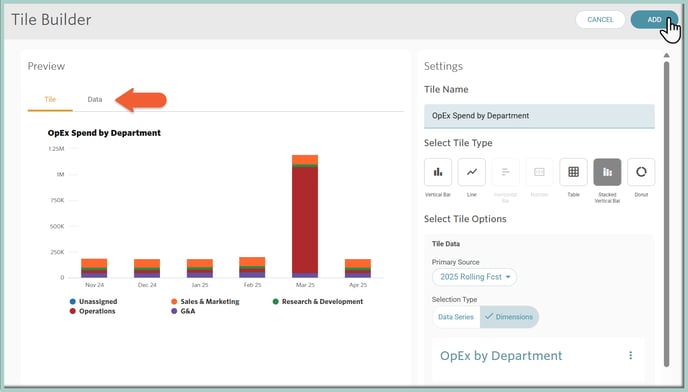688x392 pixels.
Task: Toggle Dimensions selection type
Action: [x=509, y=317]
